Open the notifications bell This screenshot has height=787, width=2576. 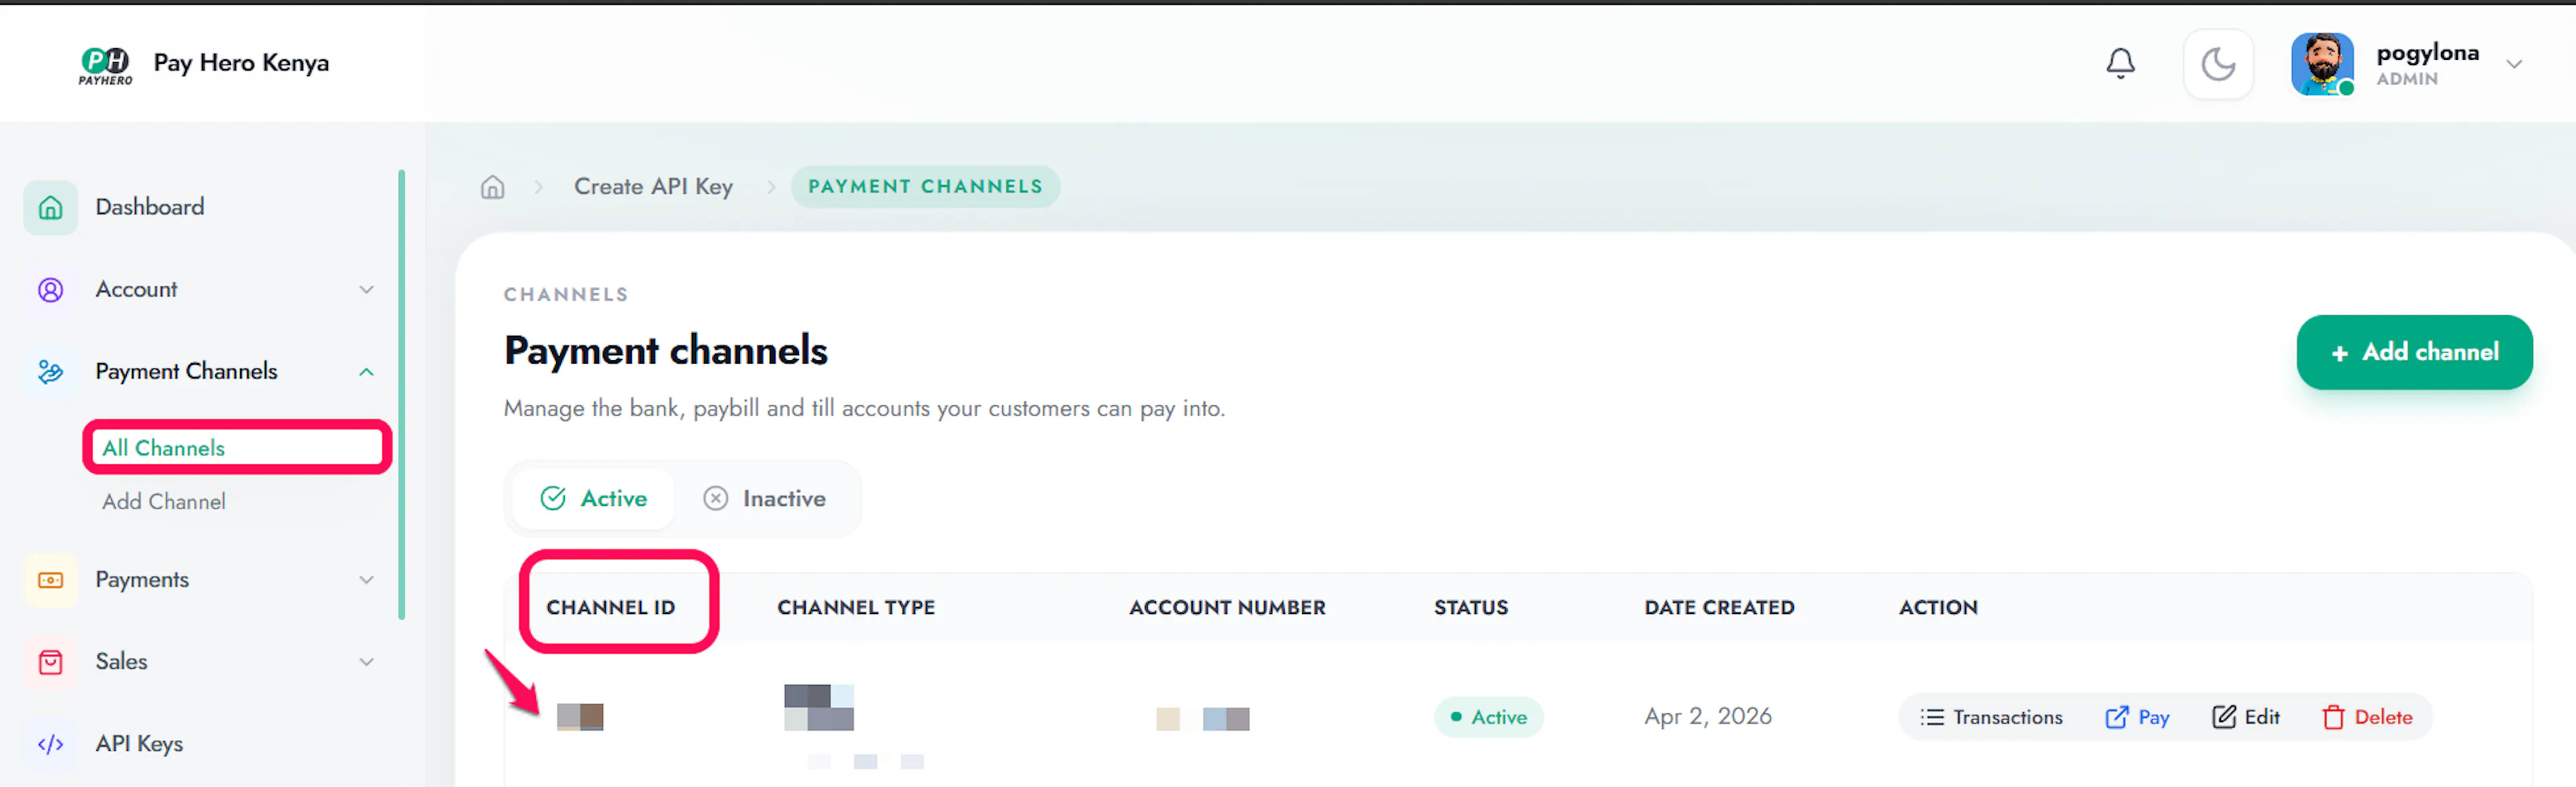[x=2120, y=64]
